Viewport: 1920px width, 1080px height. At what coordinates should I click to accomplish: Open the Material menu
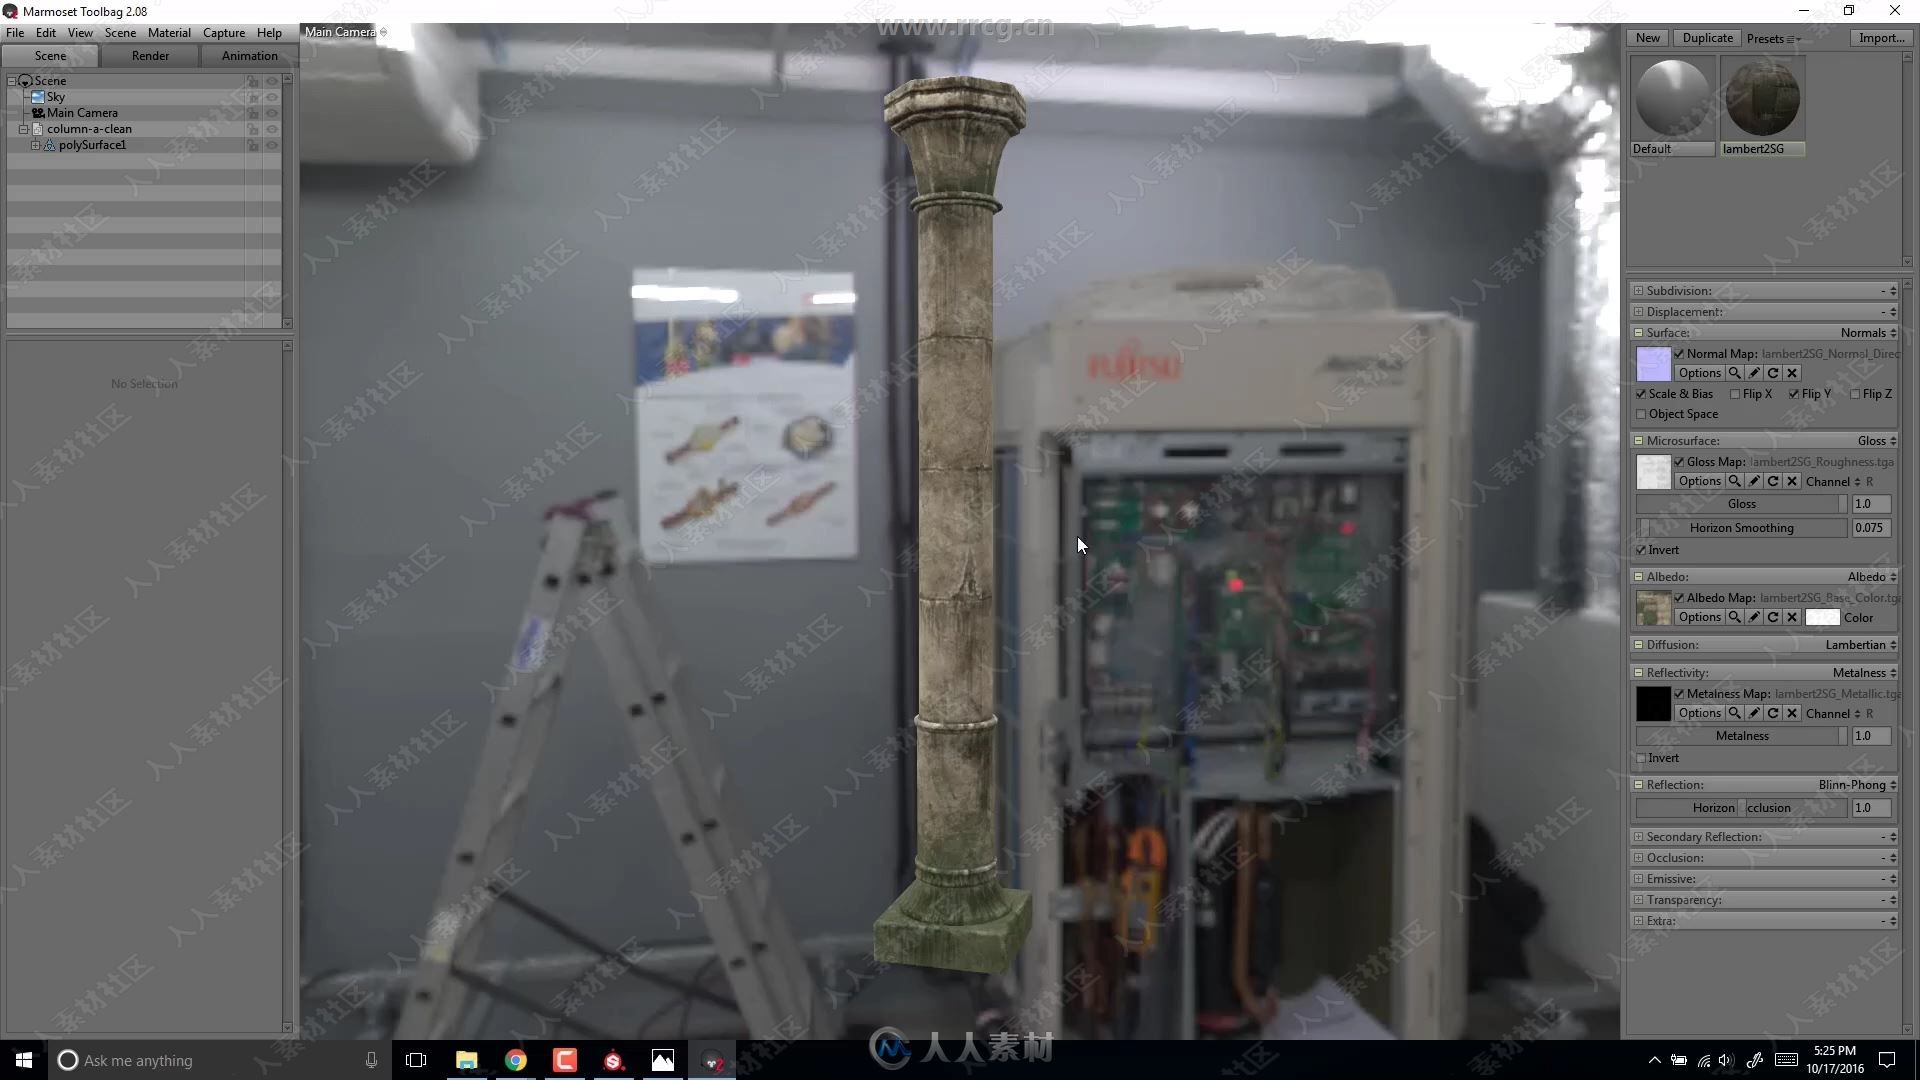169,33
